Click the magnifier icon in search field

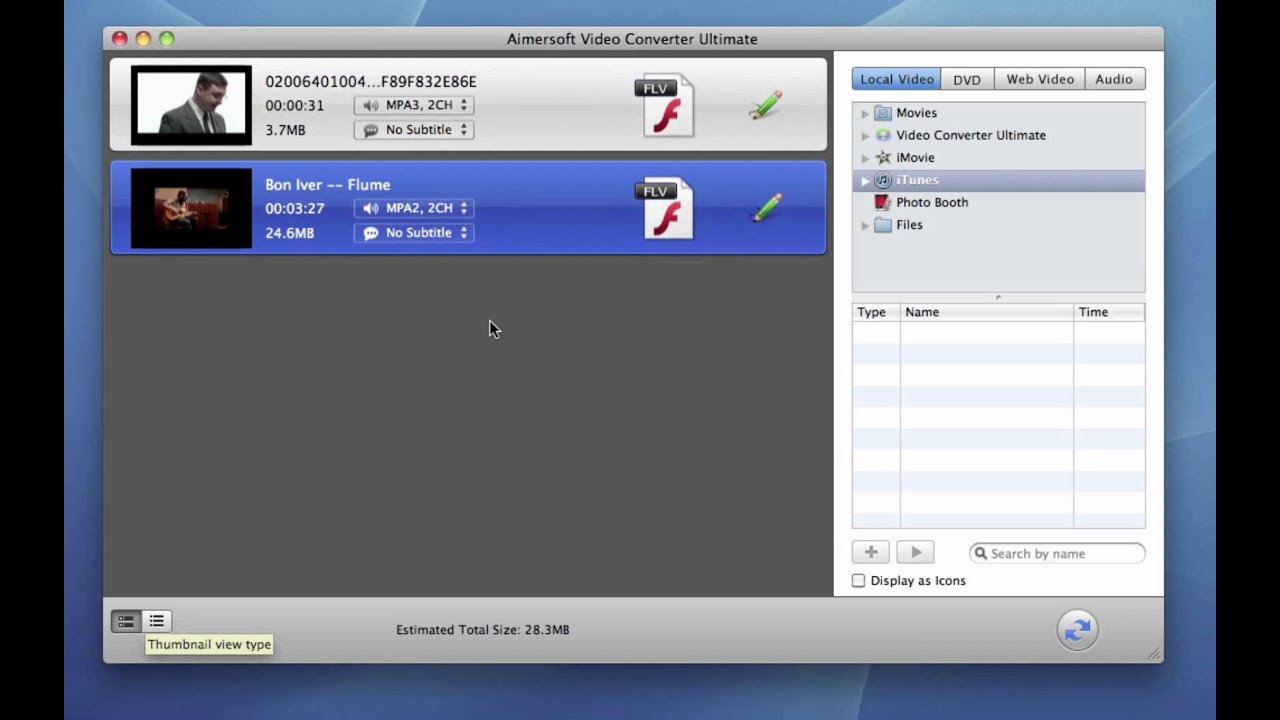(981, 553)
